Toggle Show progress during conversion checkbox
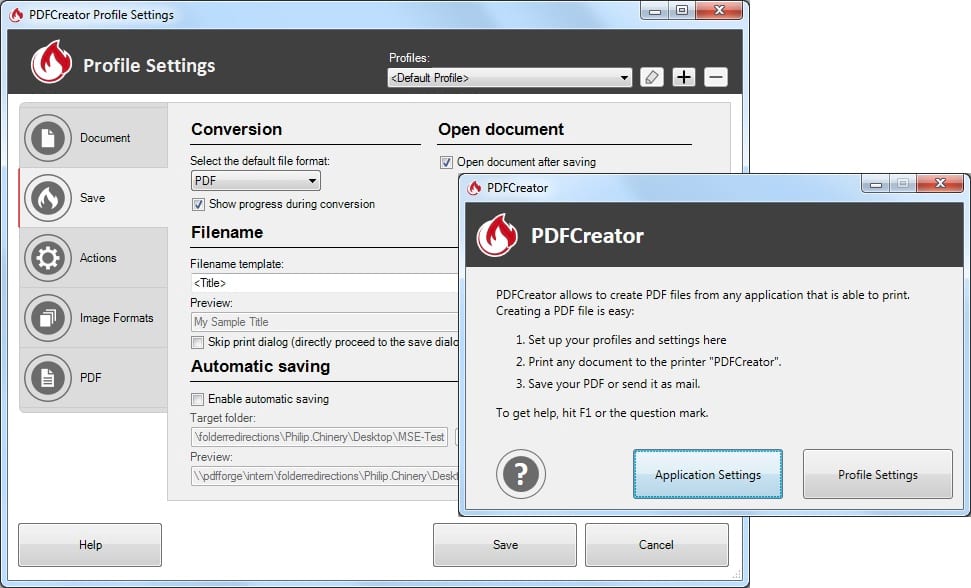 pyautogui.click(x=198, y=204)
